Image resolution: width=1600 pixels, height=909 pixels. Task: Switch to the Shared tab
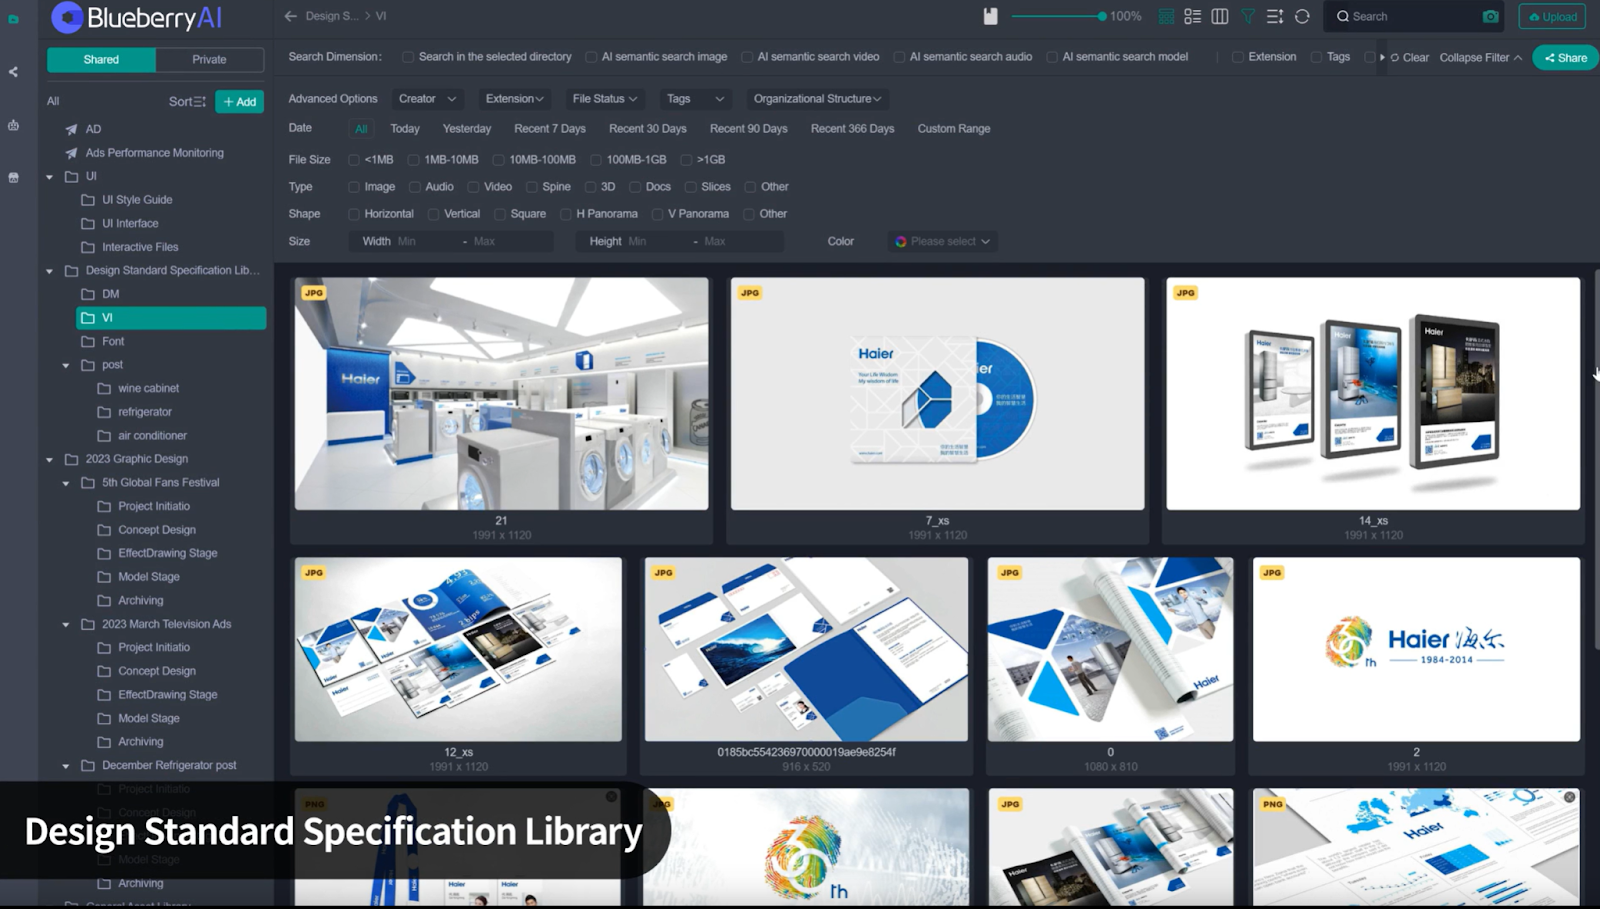101,60
